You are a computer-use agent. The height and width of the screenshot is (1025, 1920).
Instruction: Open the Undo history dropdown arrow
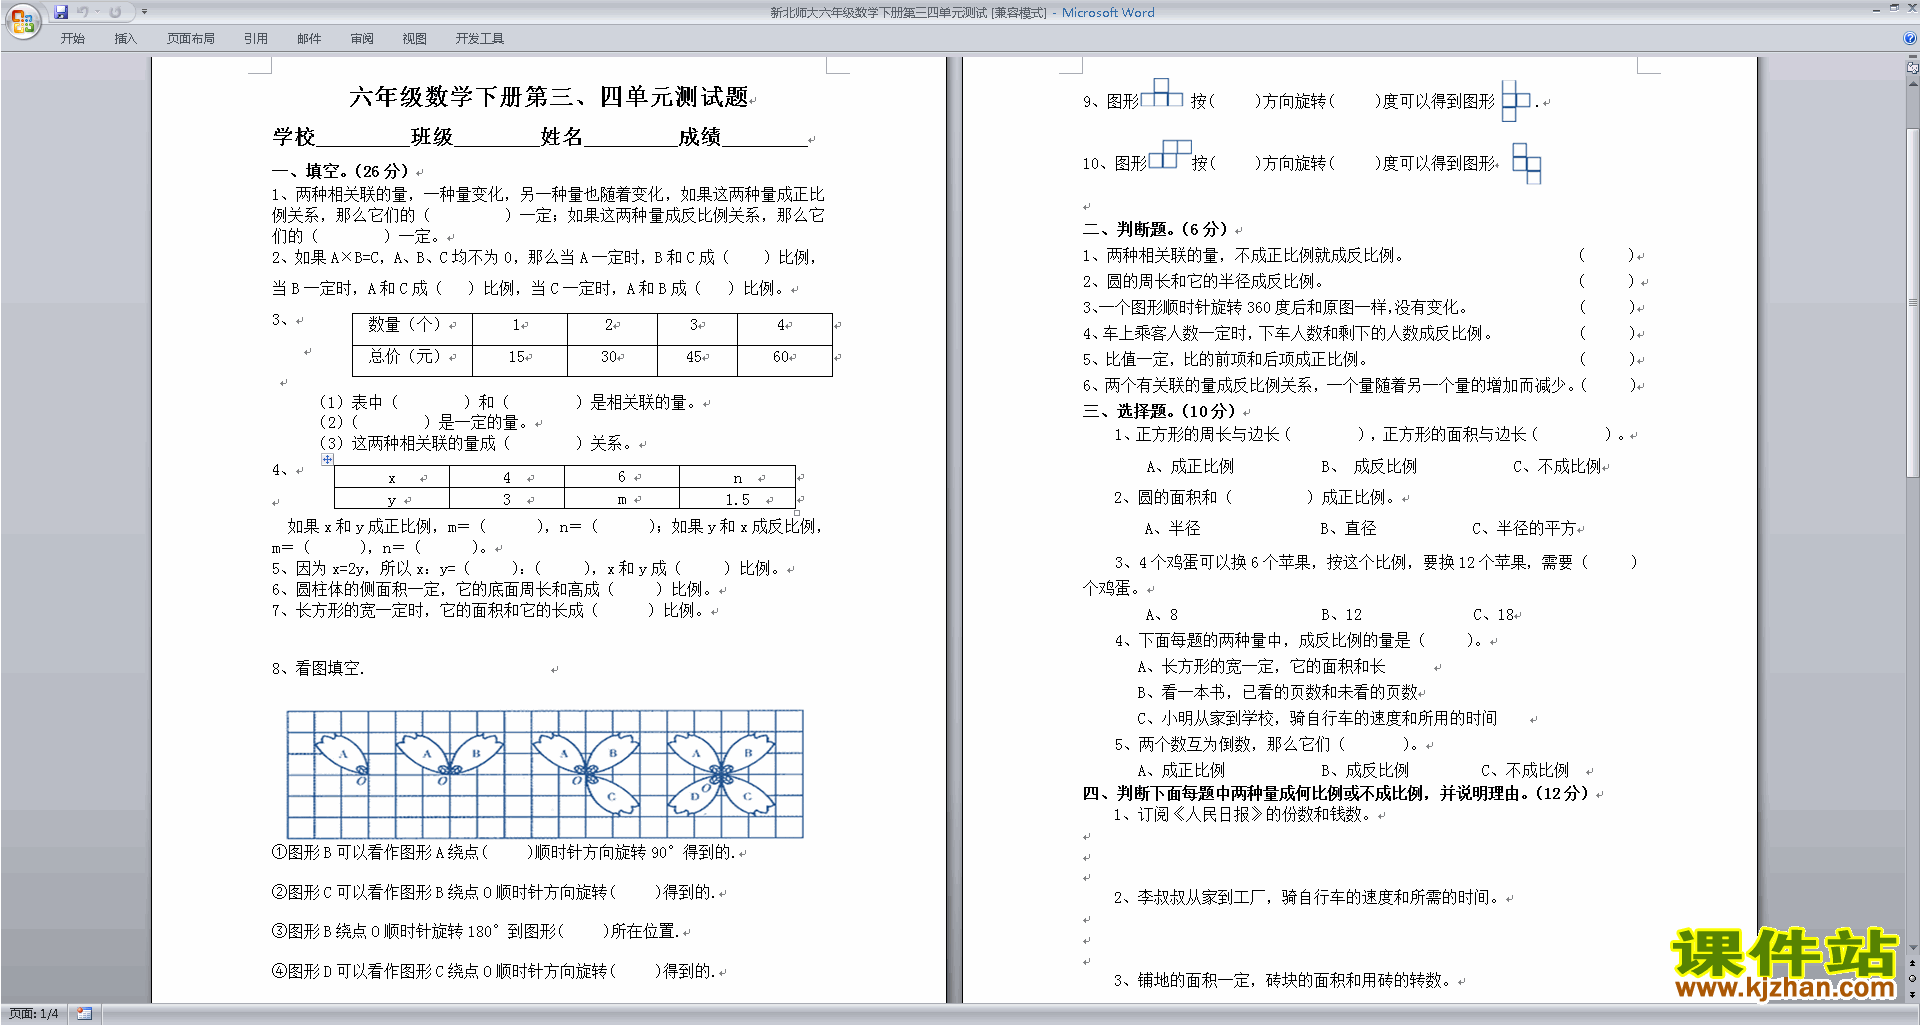[x=97, y=12]
